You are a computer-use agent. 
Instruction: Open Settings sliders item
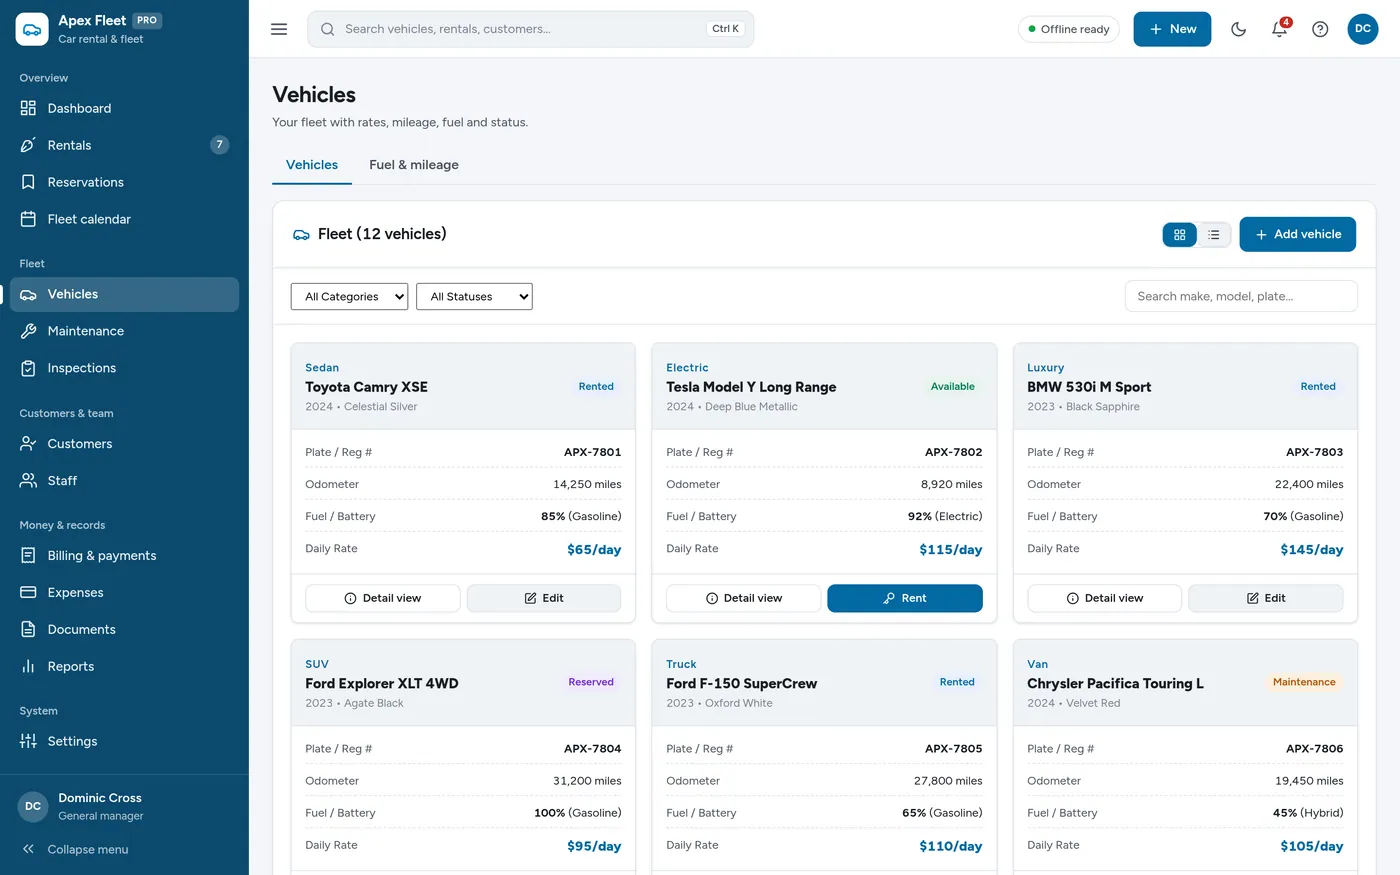[124, 741]
